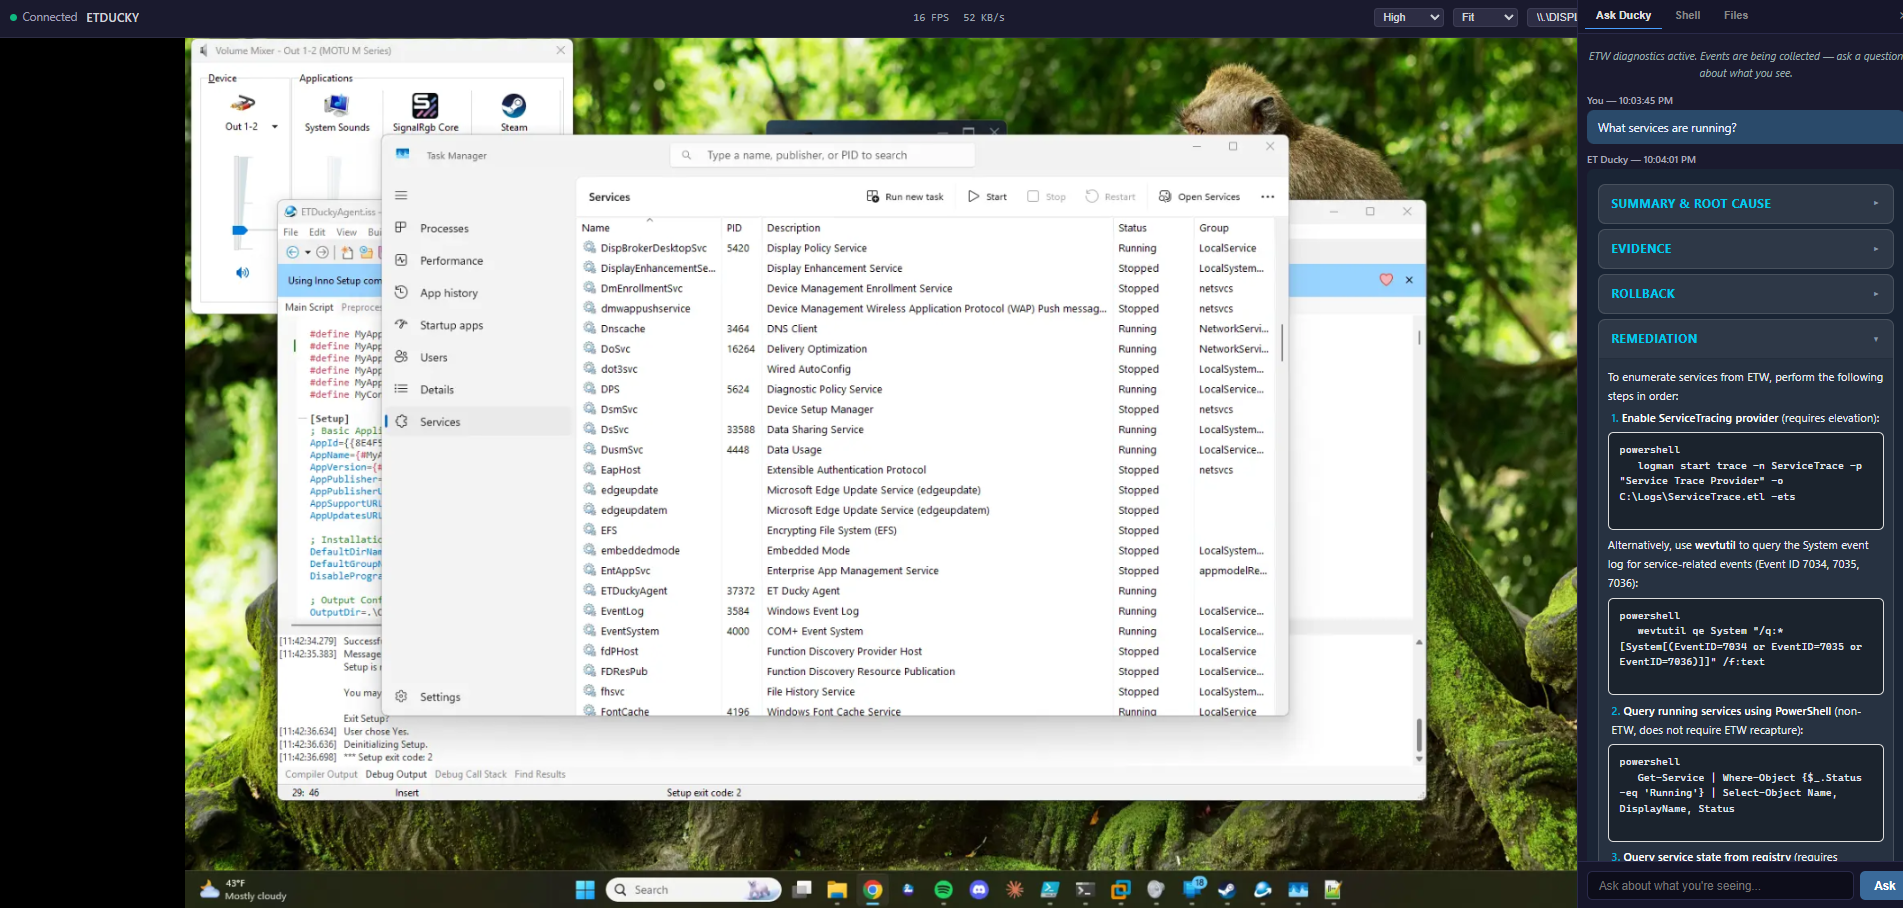Open the Fit scaling dropdown
1903x908 pixels.
tap(1484, 17)
